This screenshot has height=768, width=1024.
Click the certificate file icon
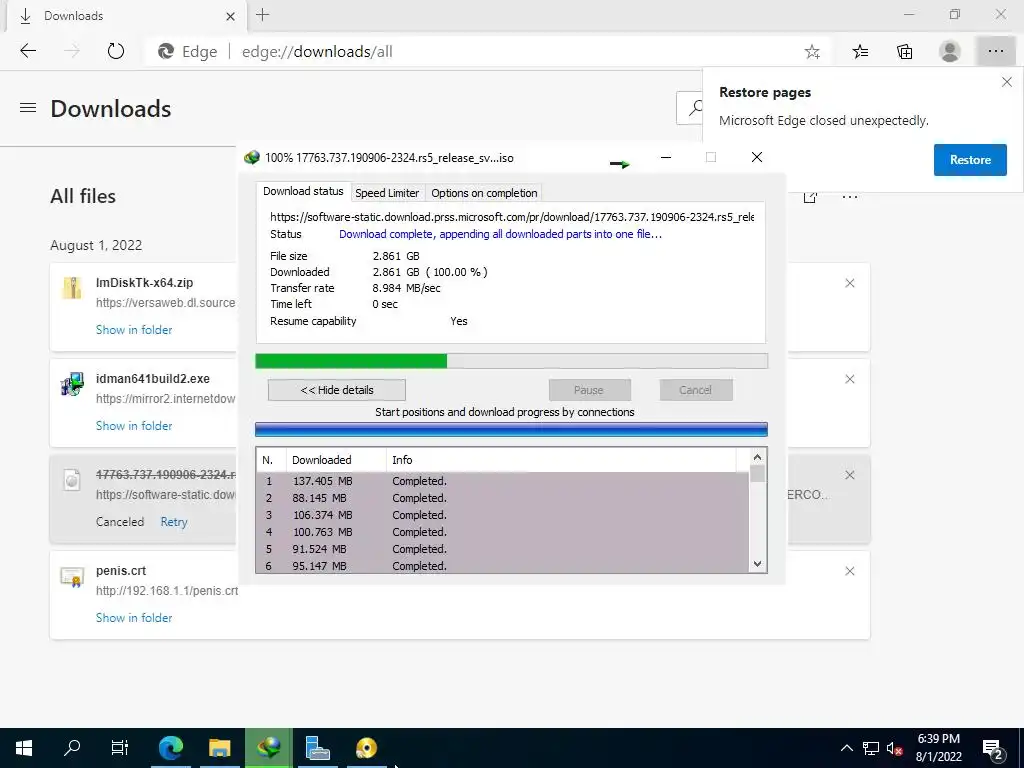click(x=72, y=577)
